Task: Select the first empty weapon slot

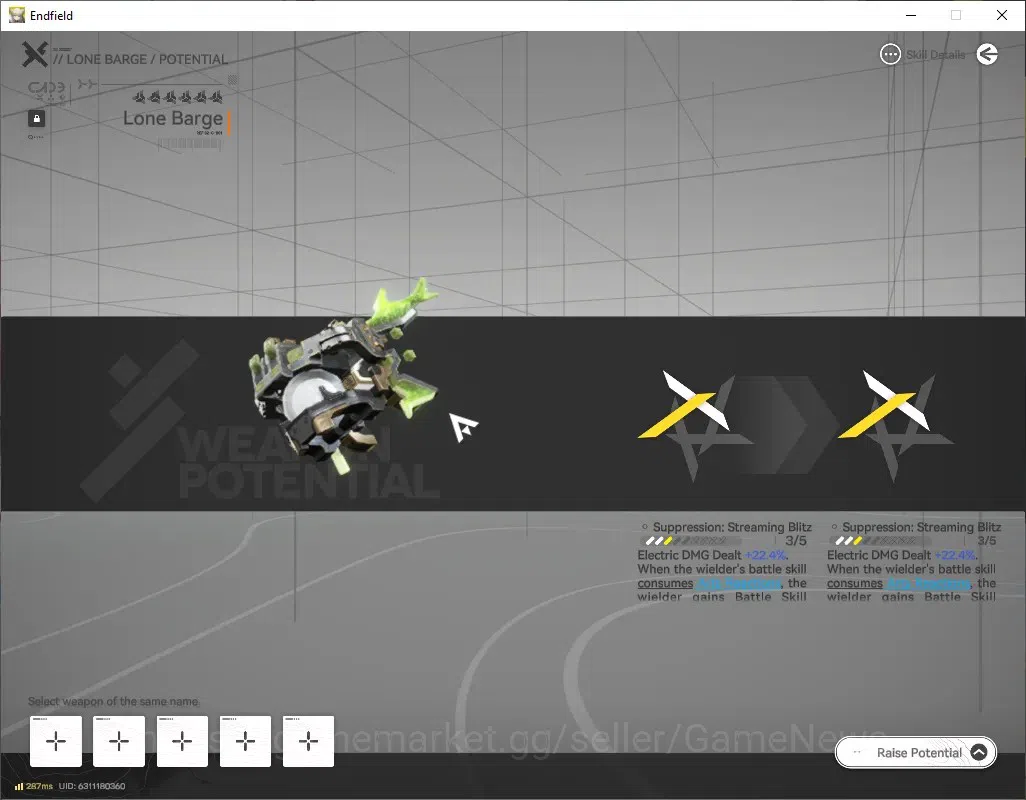Action: coord(56,741)
